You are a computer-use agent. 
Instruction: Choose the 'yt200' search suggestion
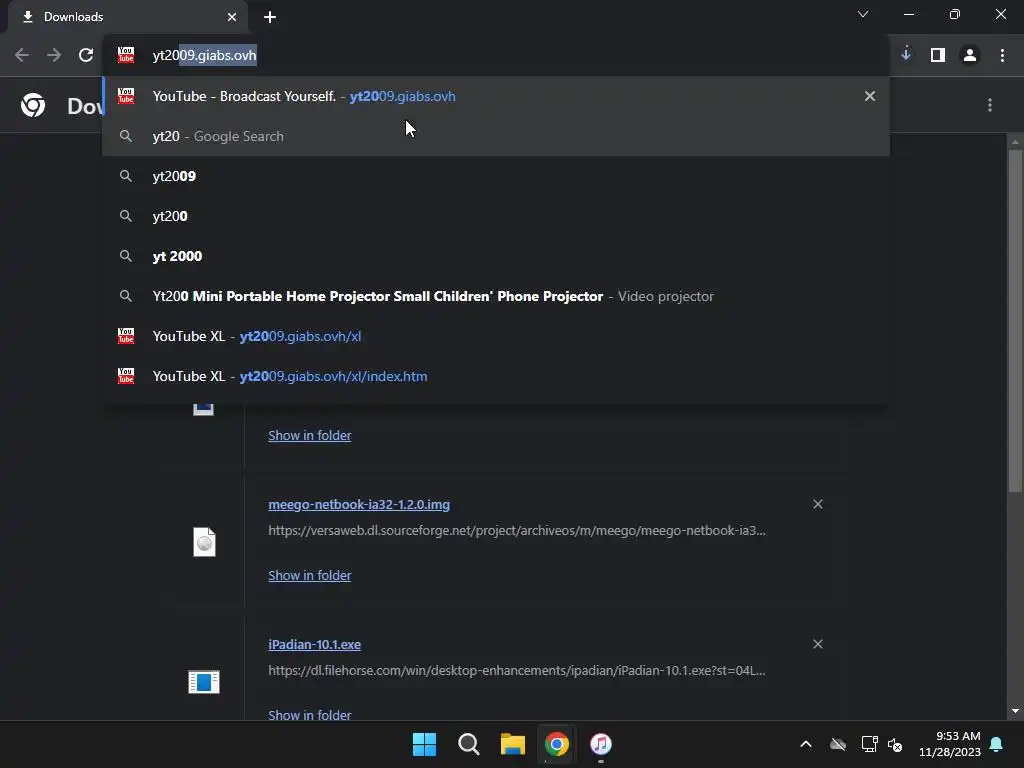tap(496, 216)
